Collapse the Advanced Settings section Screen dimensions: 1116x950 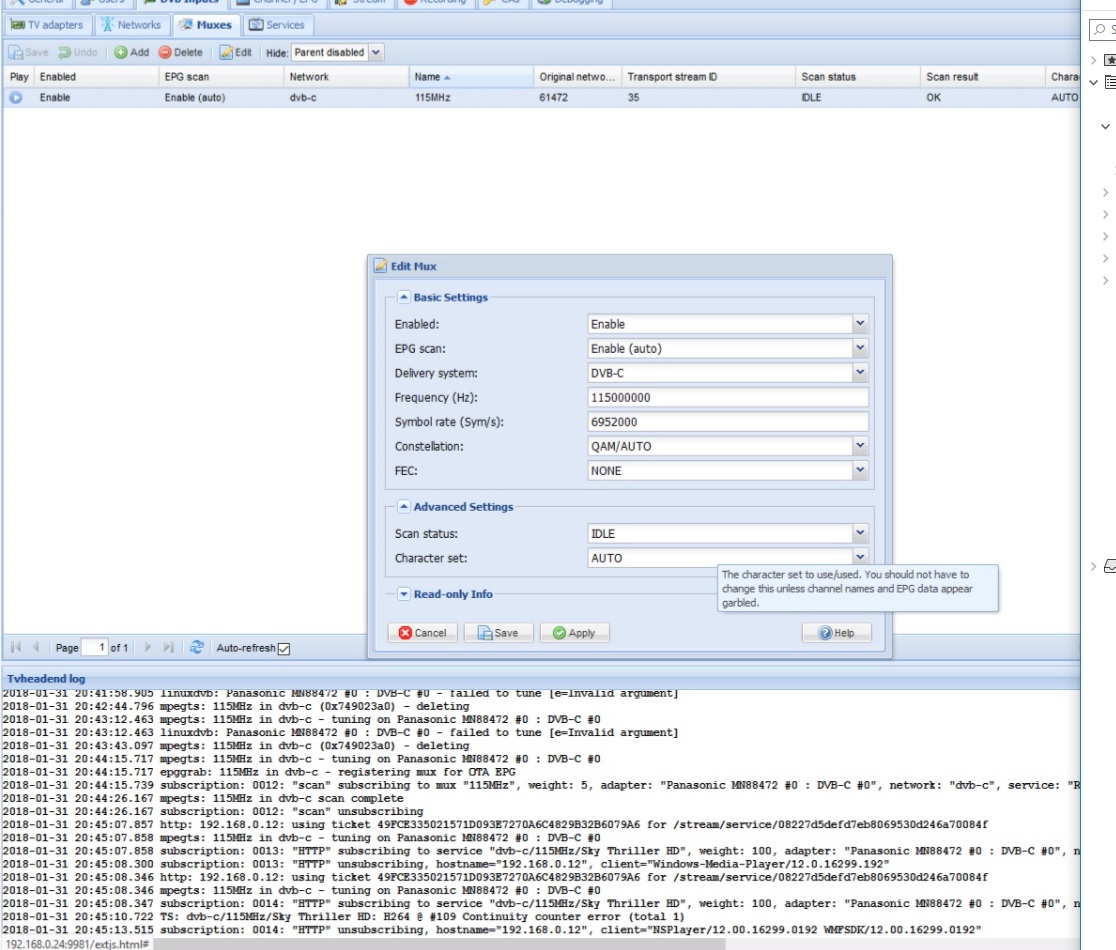pos(404,507)
